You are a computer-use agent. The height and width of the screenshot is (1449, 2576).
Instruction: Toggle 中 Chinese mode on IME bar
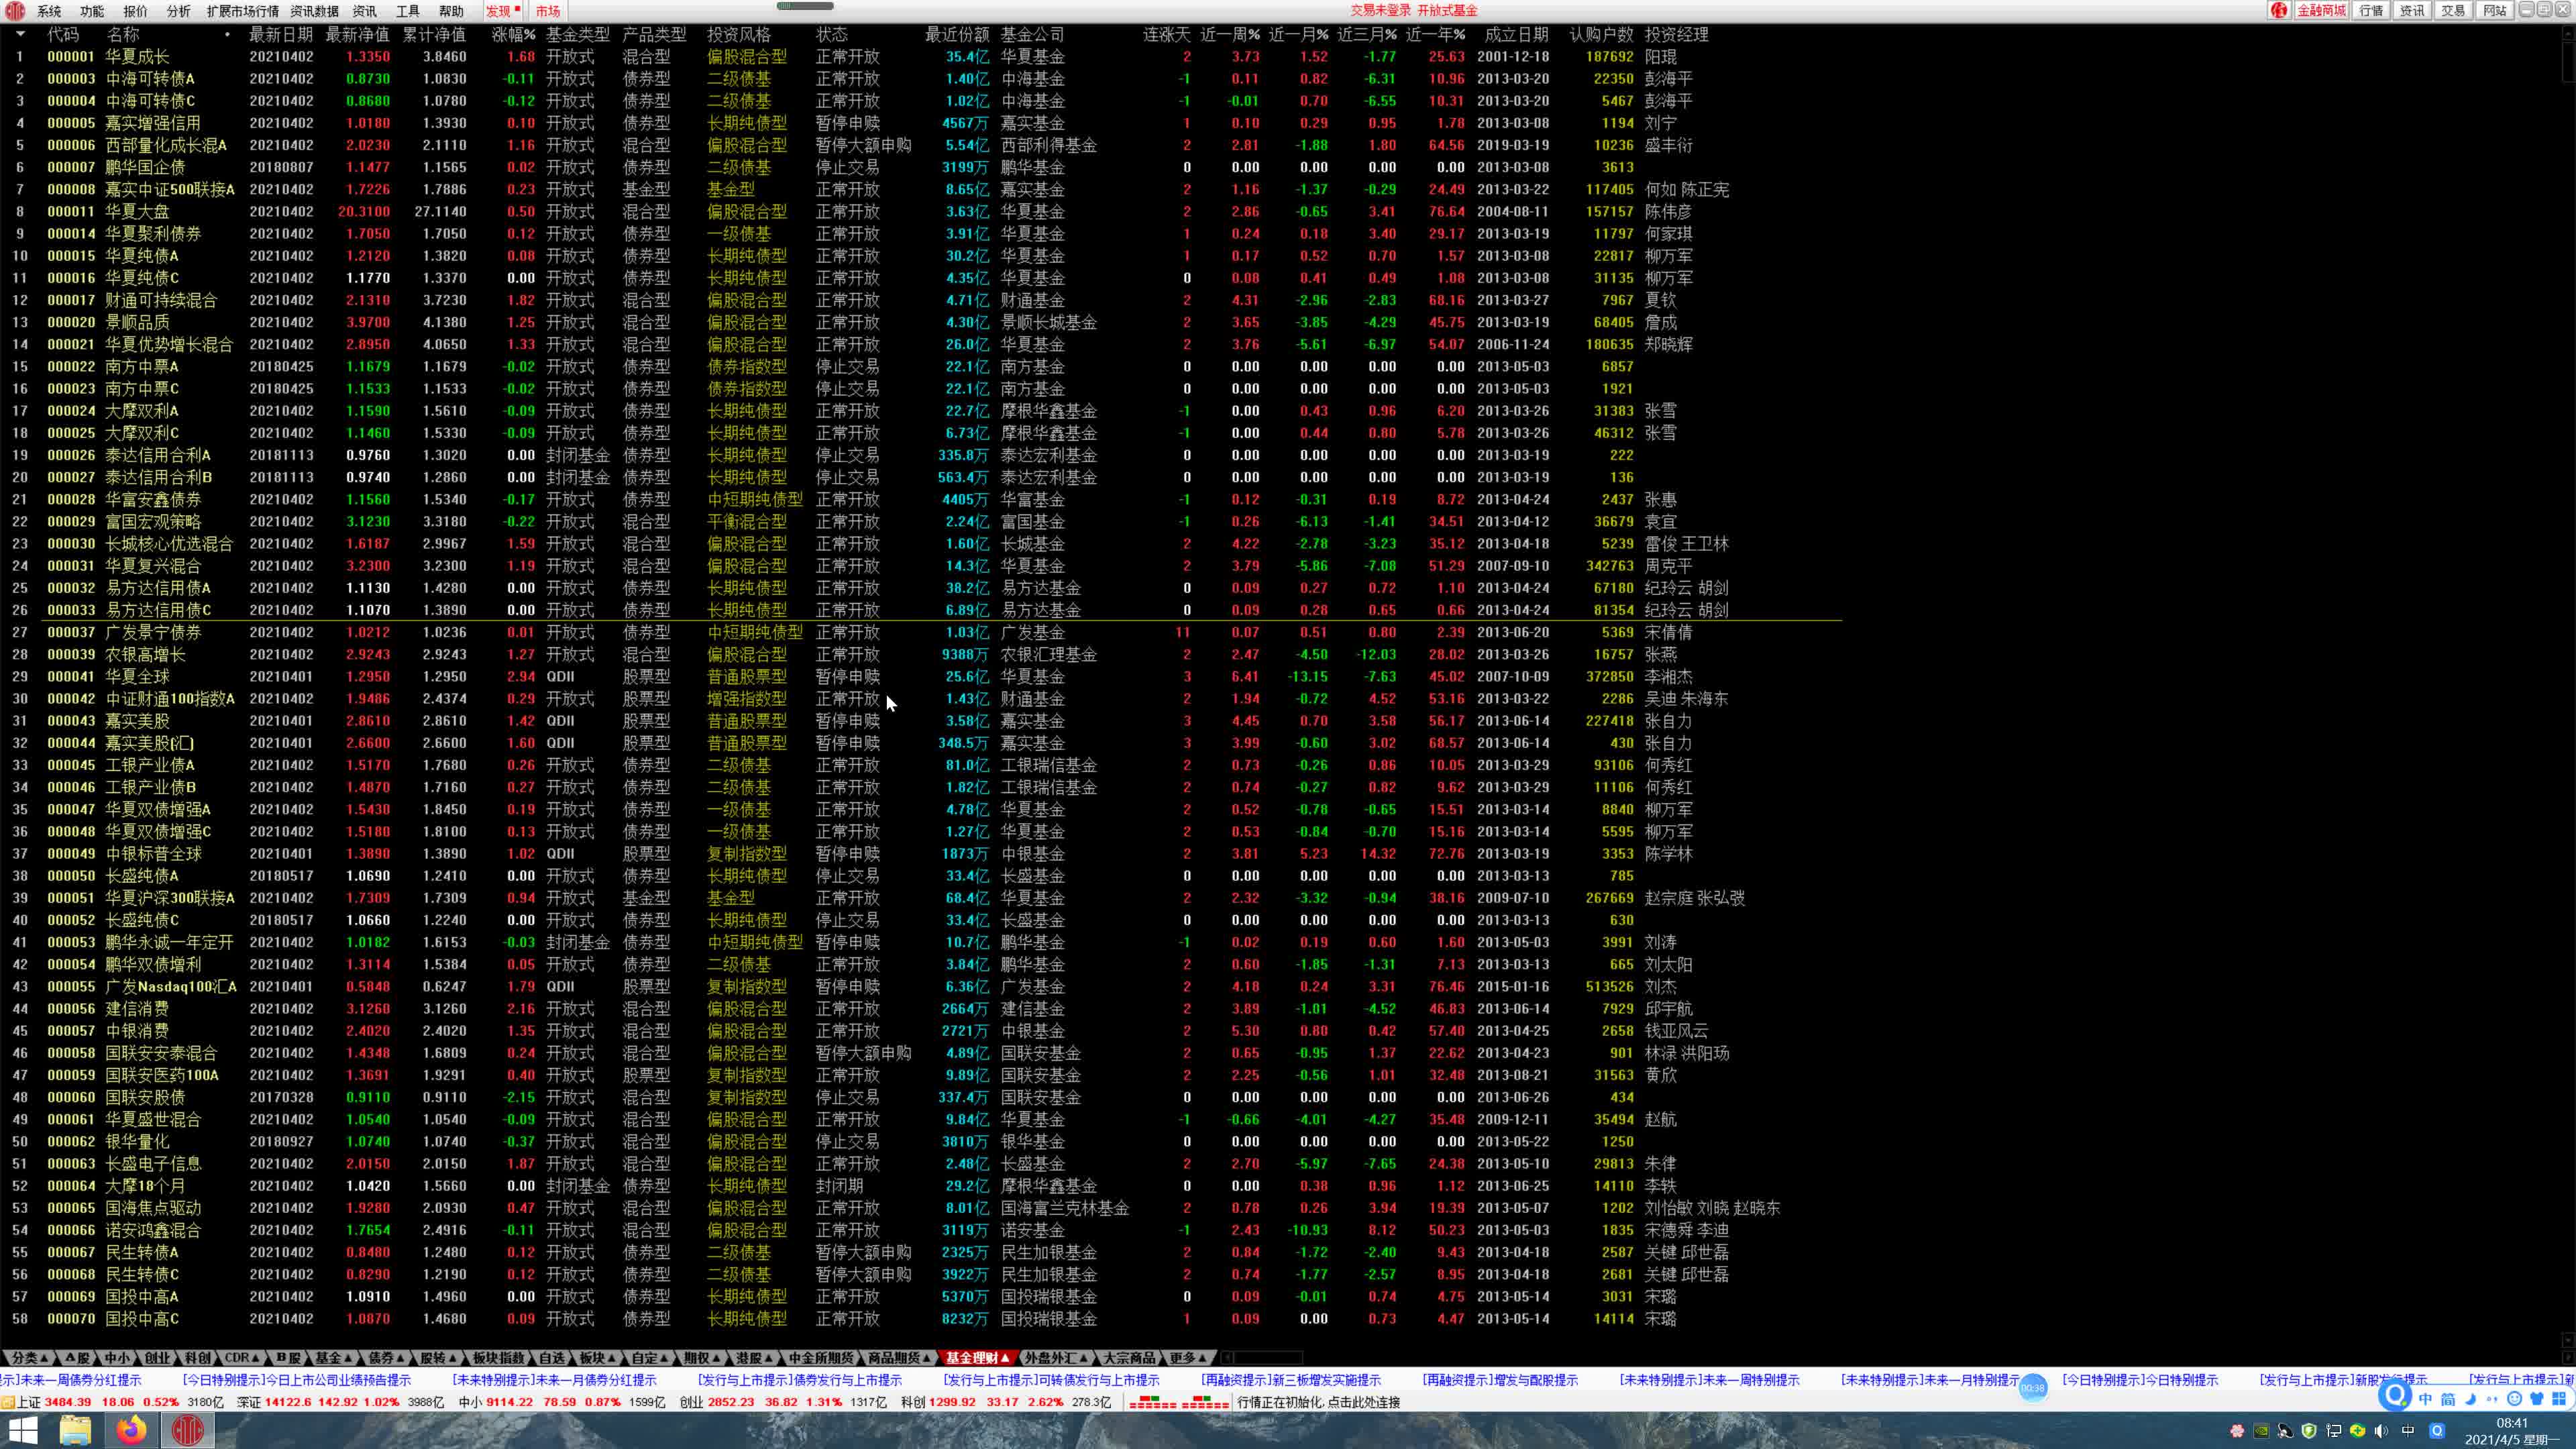(x=2425, y=1399)
